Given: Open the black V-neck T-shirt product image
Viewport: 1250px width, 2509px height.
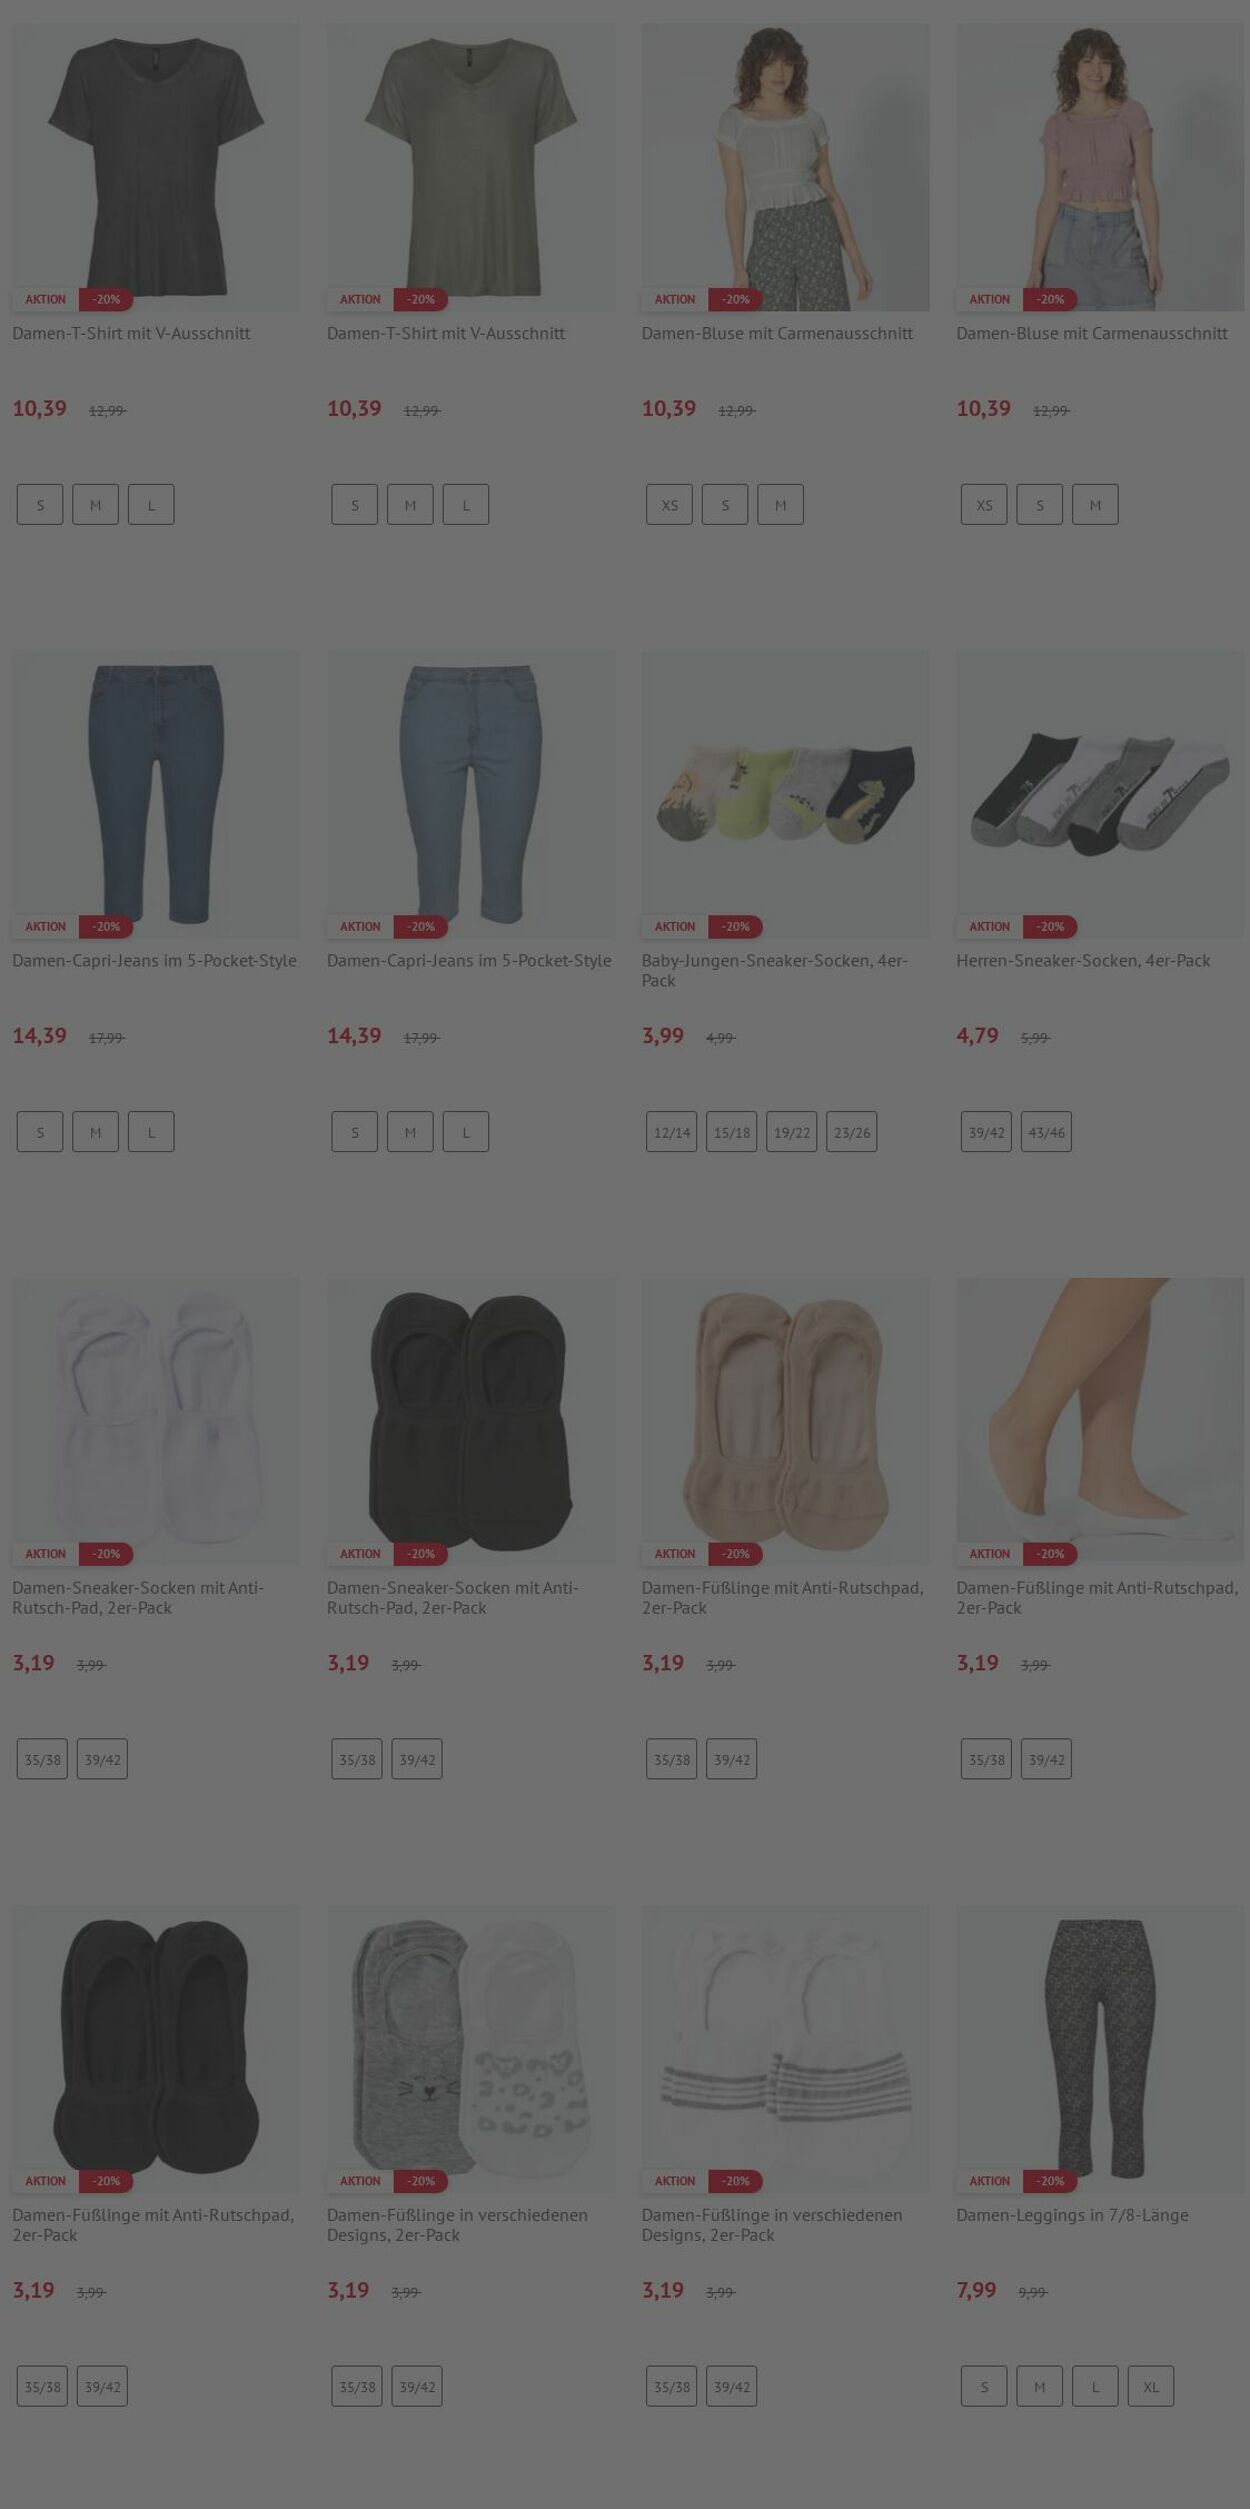Looking at the screenshot, I should click(156, 167).
